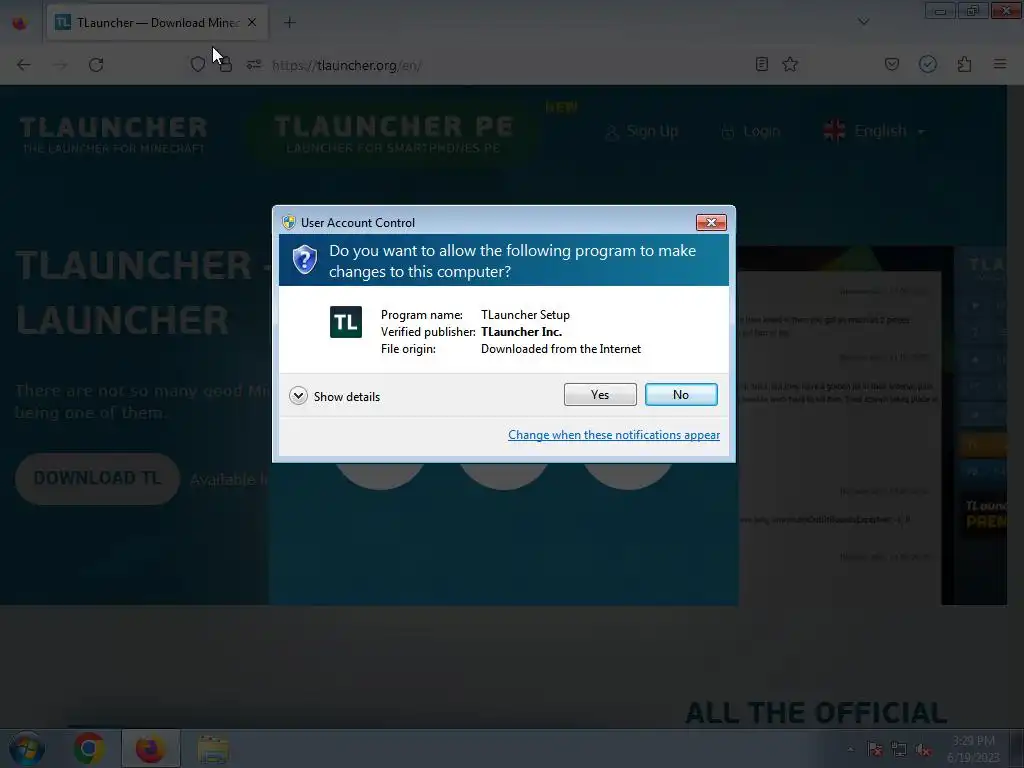Open the list all tabs dropdown arrow

[x=863, y=22]
